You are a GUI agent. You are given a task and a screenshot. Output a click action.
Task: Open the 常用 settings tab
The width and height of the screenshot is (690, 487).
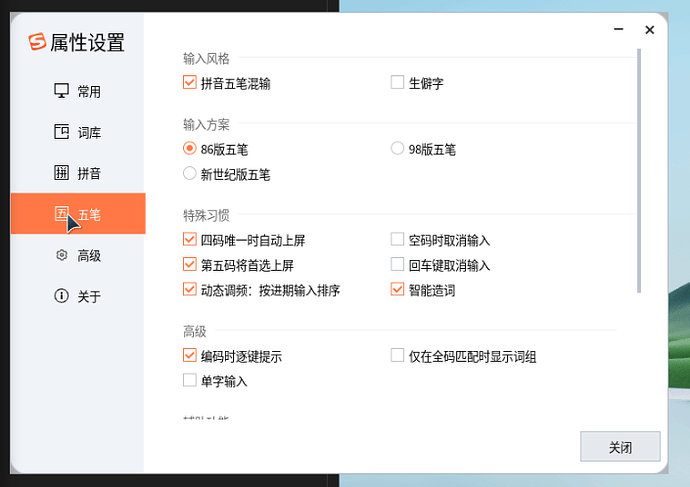click(78, 91)
